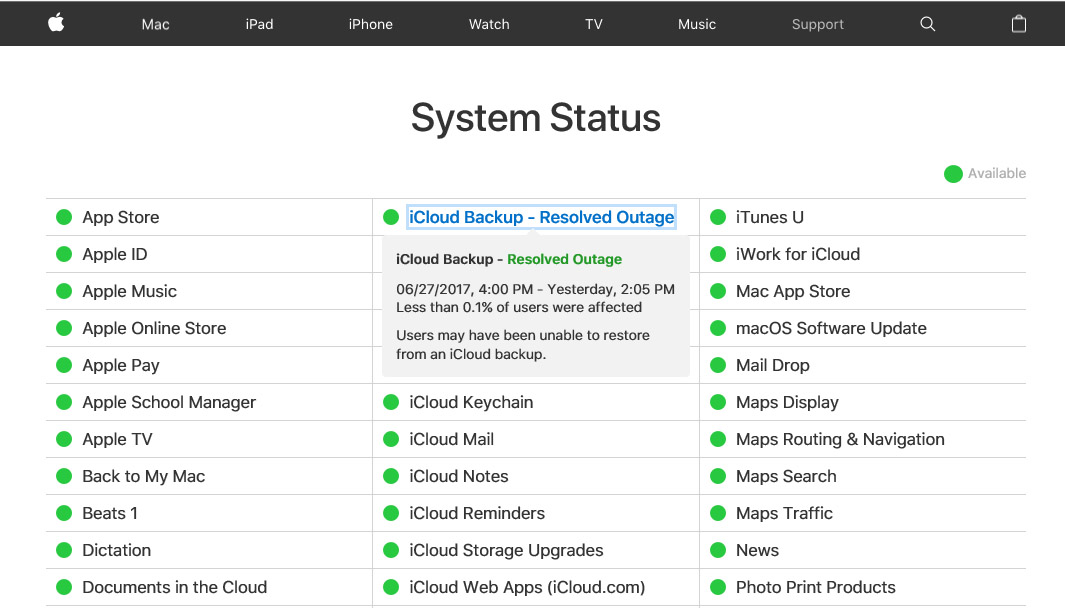This screenshot has width=1065, height=608.
Task: Click the outage time range in the popup
Action: [535, 289]
